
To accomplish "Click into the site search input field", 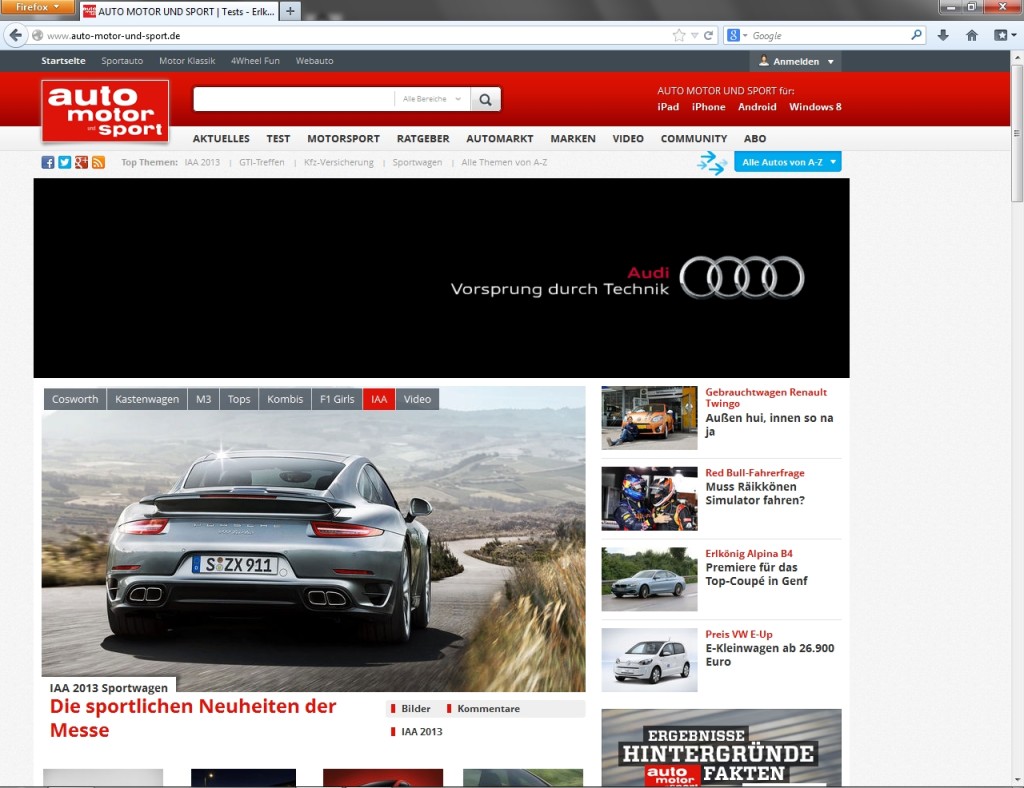I will click(x=294, y=99).
